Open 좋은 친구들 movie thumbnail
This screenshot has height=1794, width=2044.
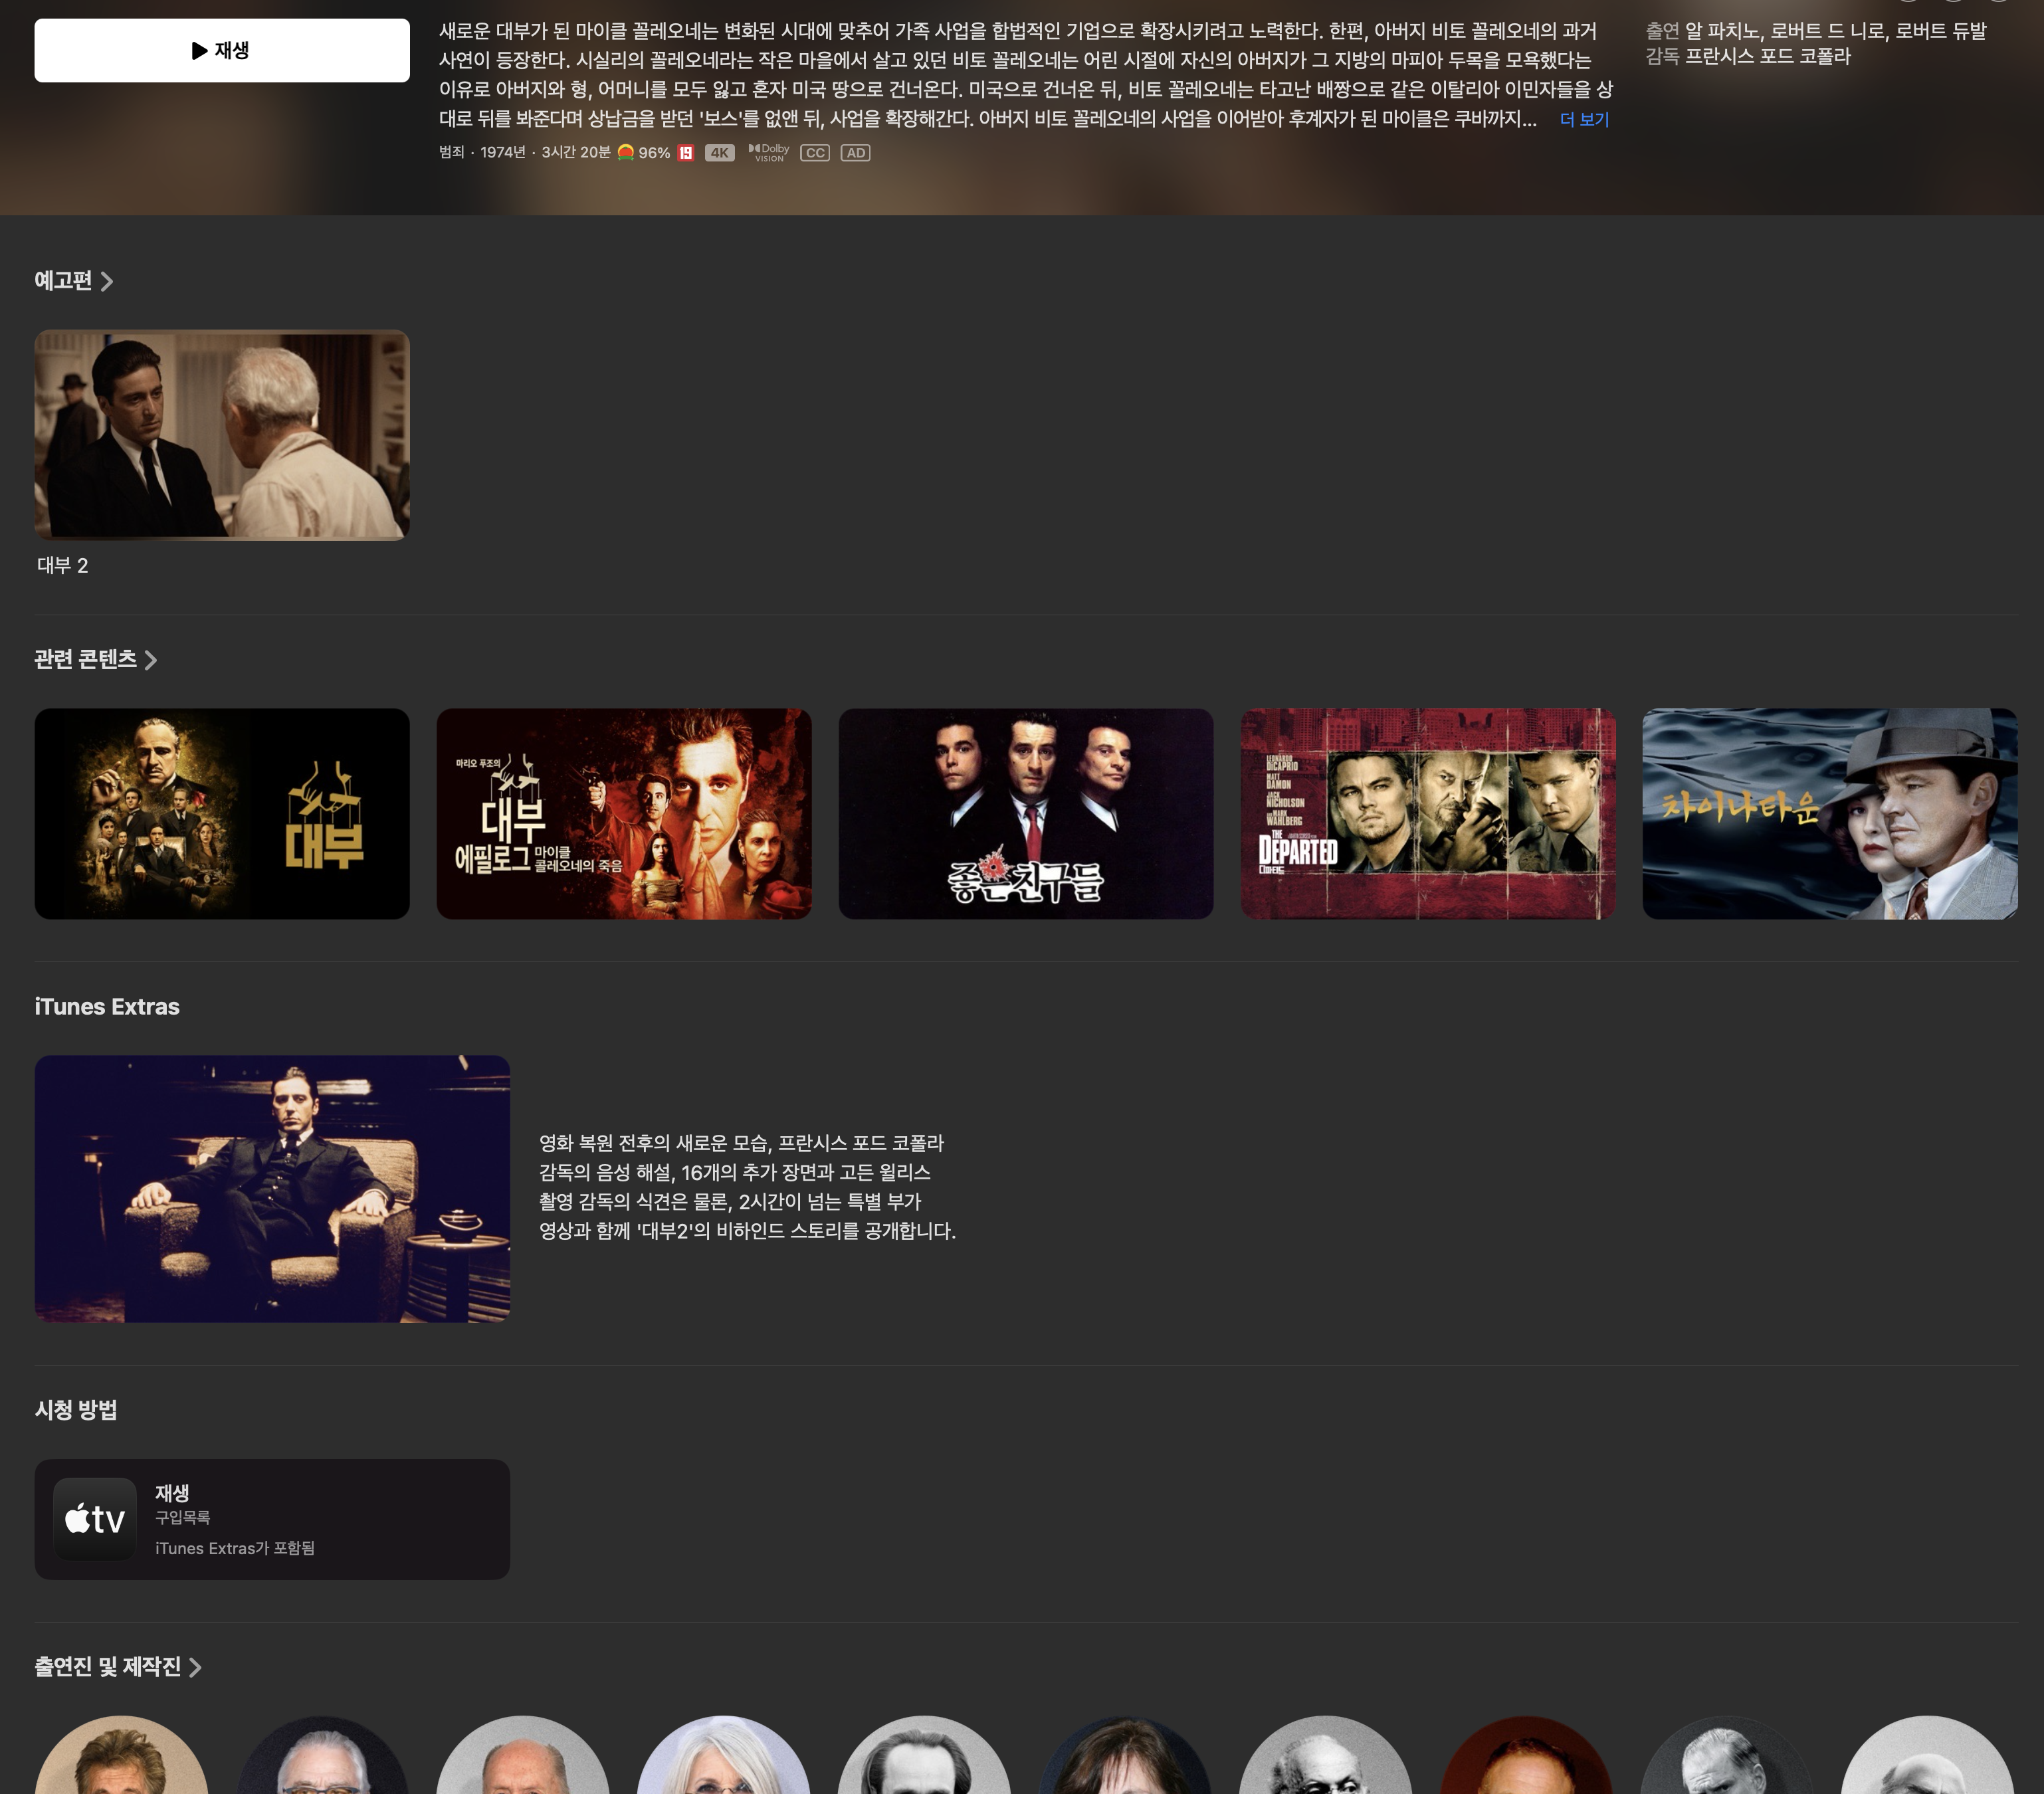point(1025,814)
